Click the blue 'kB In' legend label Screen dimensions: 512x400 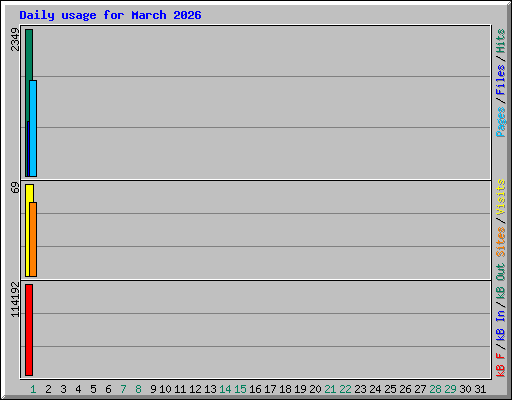point(501,325)
